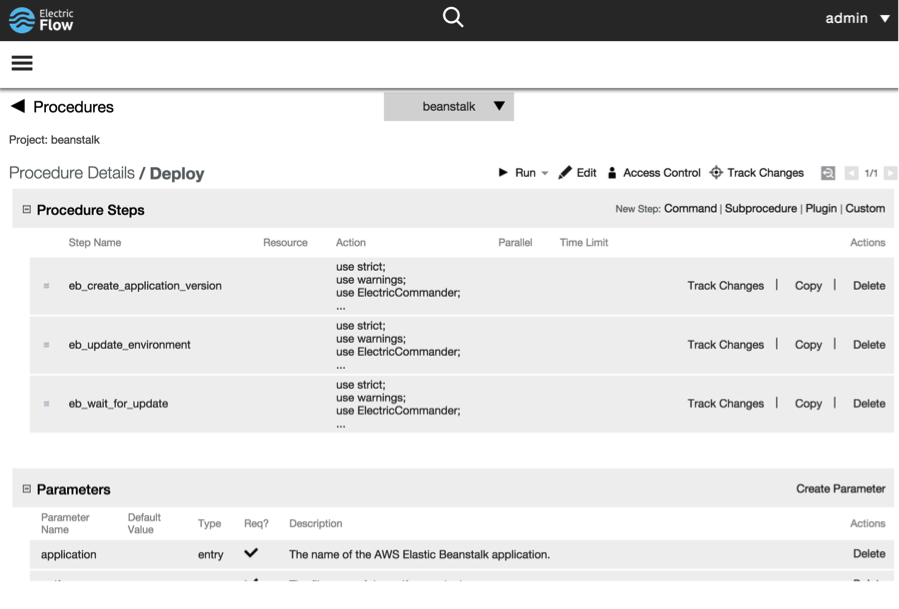The height and width of the screenshot is (609, 899).
Task: Click the Step Name column header
Action: pyautogui.click(x=95, y=243)
